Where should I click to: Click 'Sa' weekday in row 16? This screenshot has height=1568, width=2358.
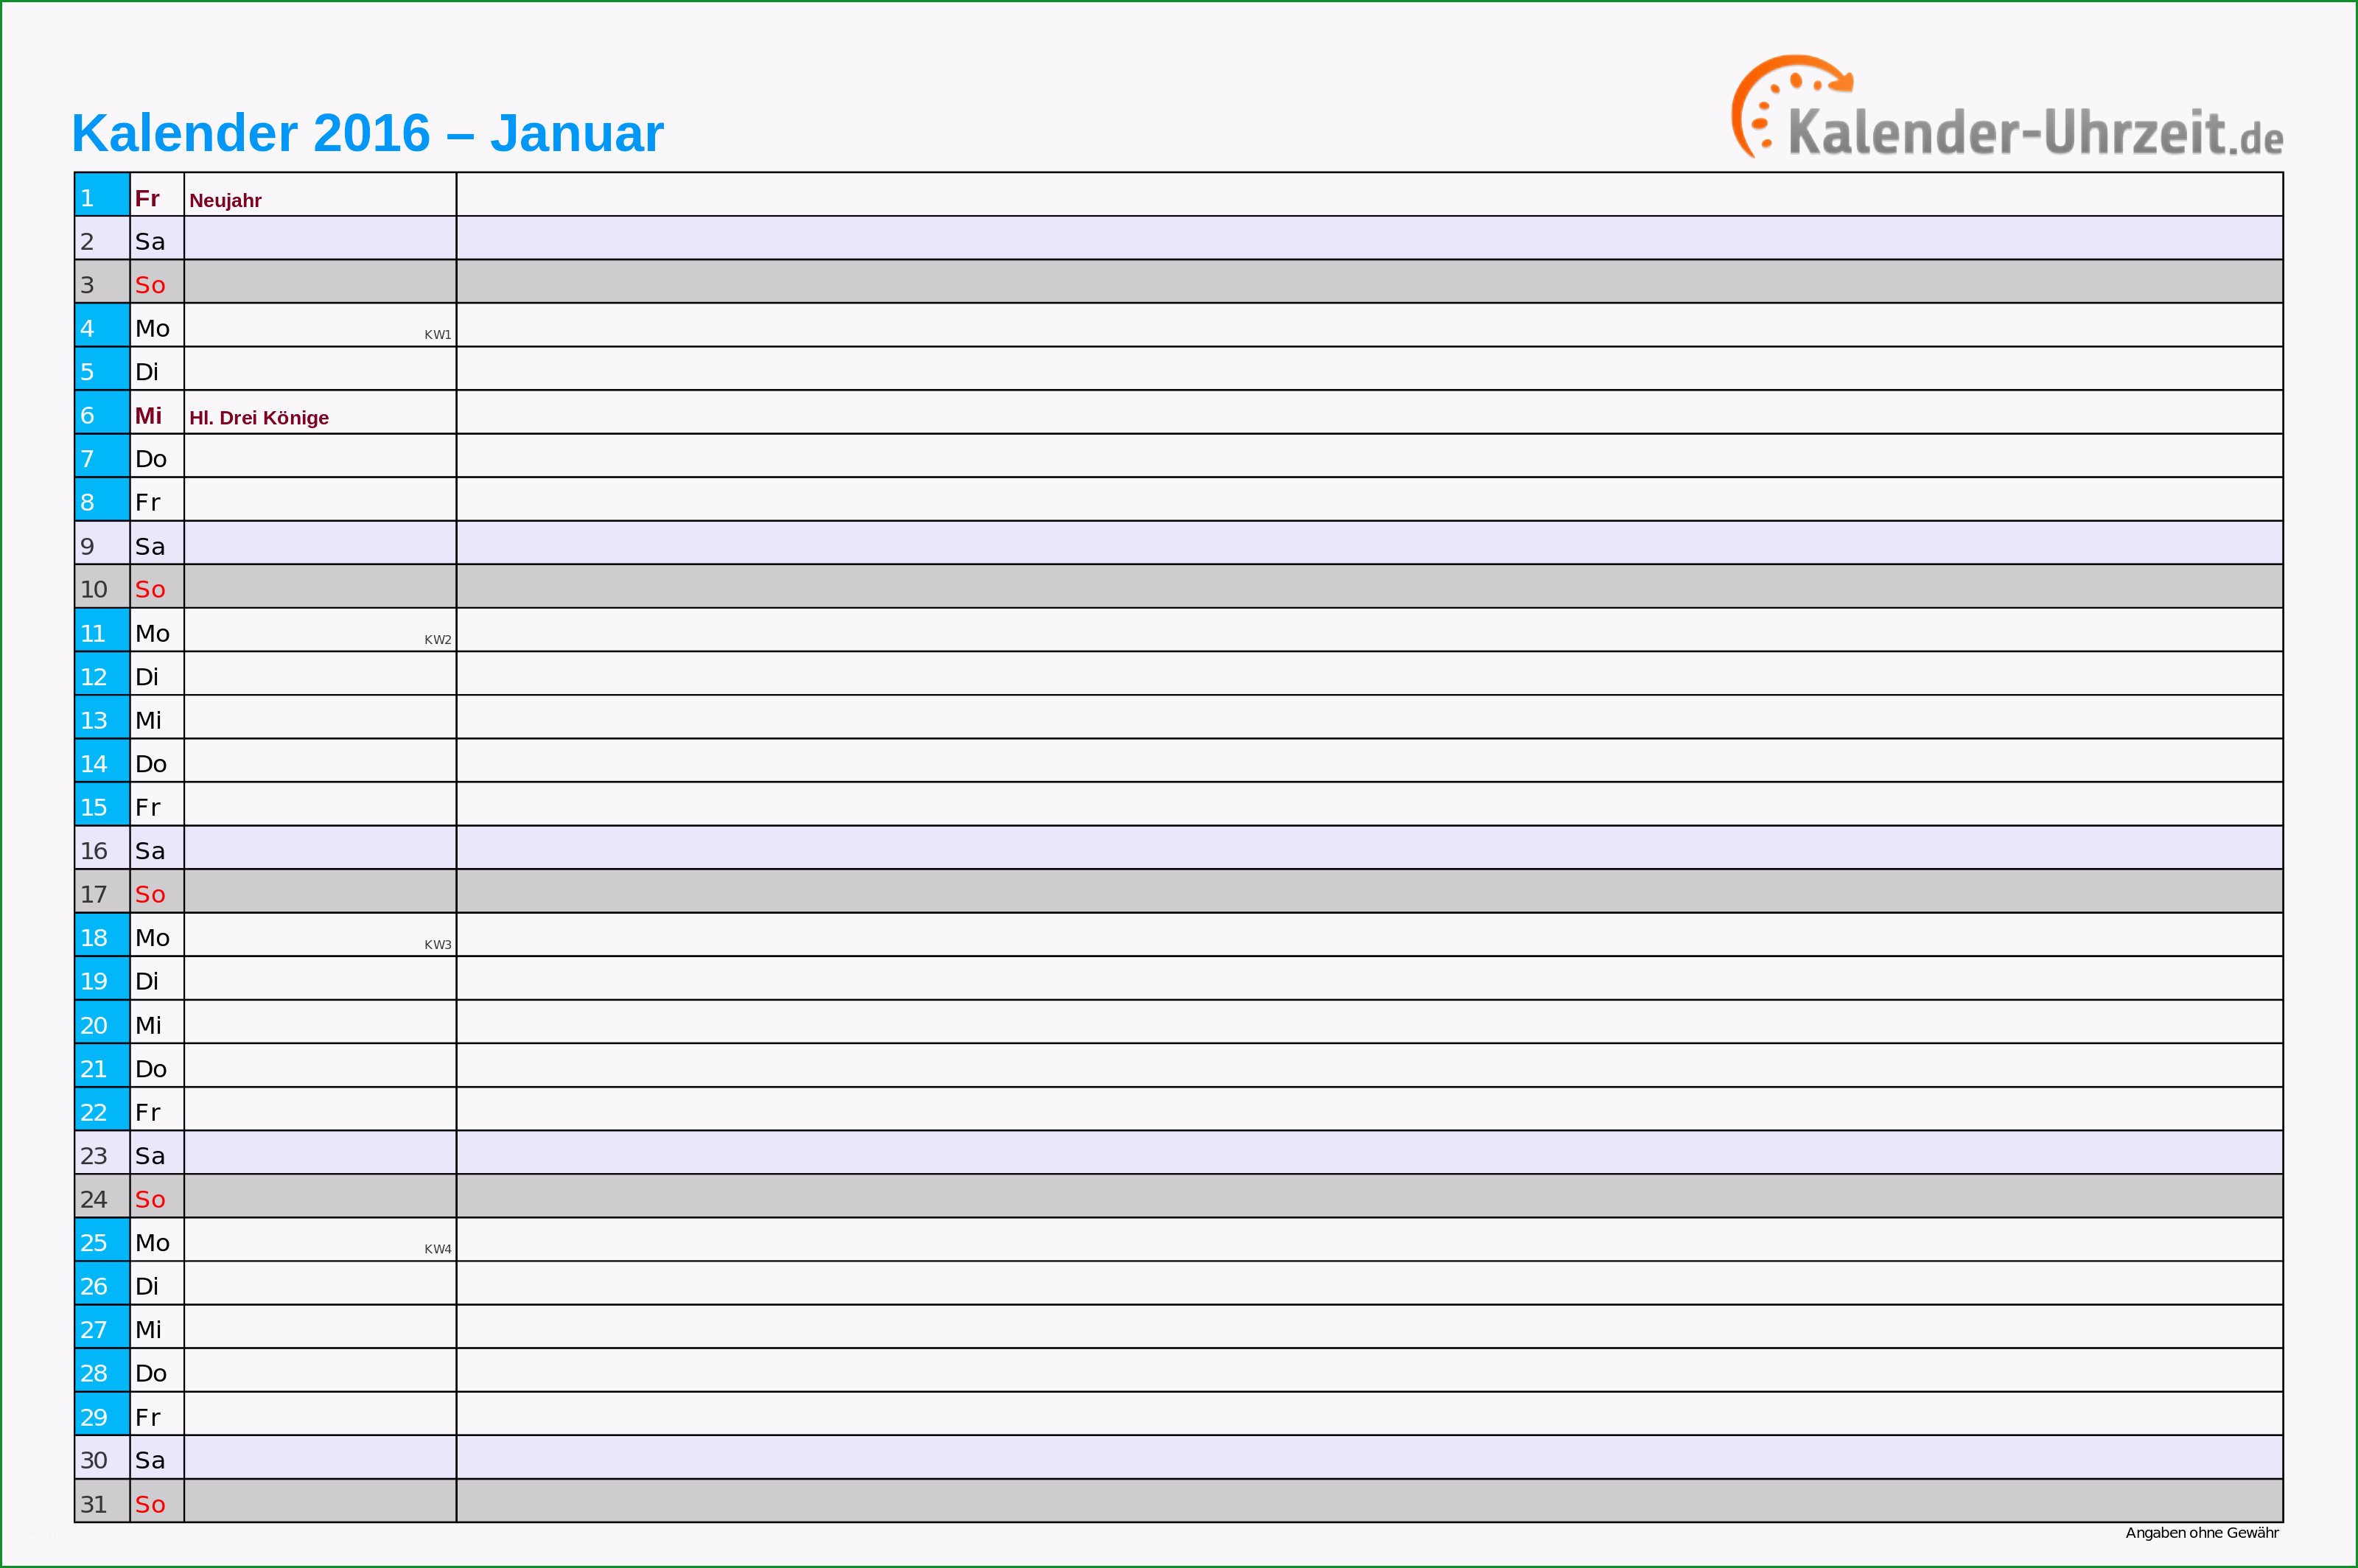(x=150, y=851)
